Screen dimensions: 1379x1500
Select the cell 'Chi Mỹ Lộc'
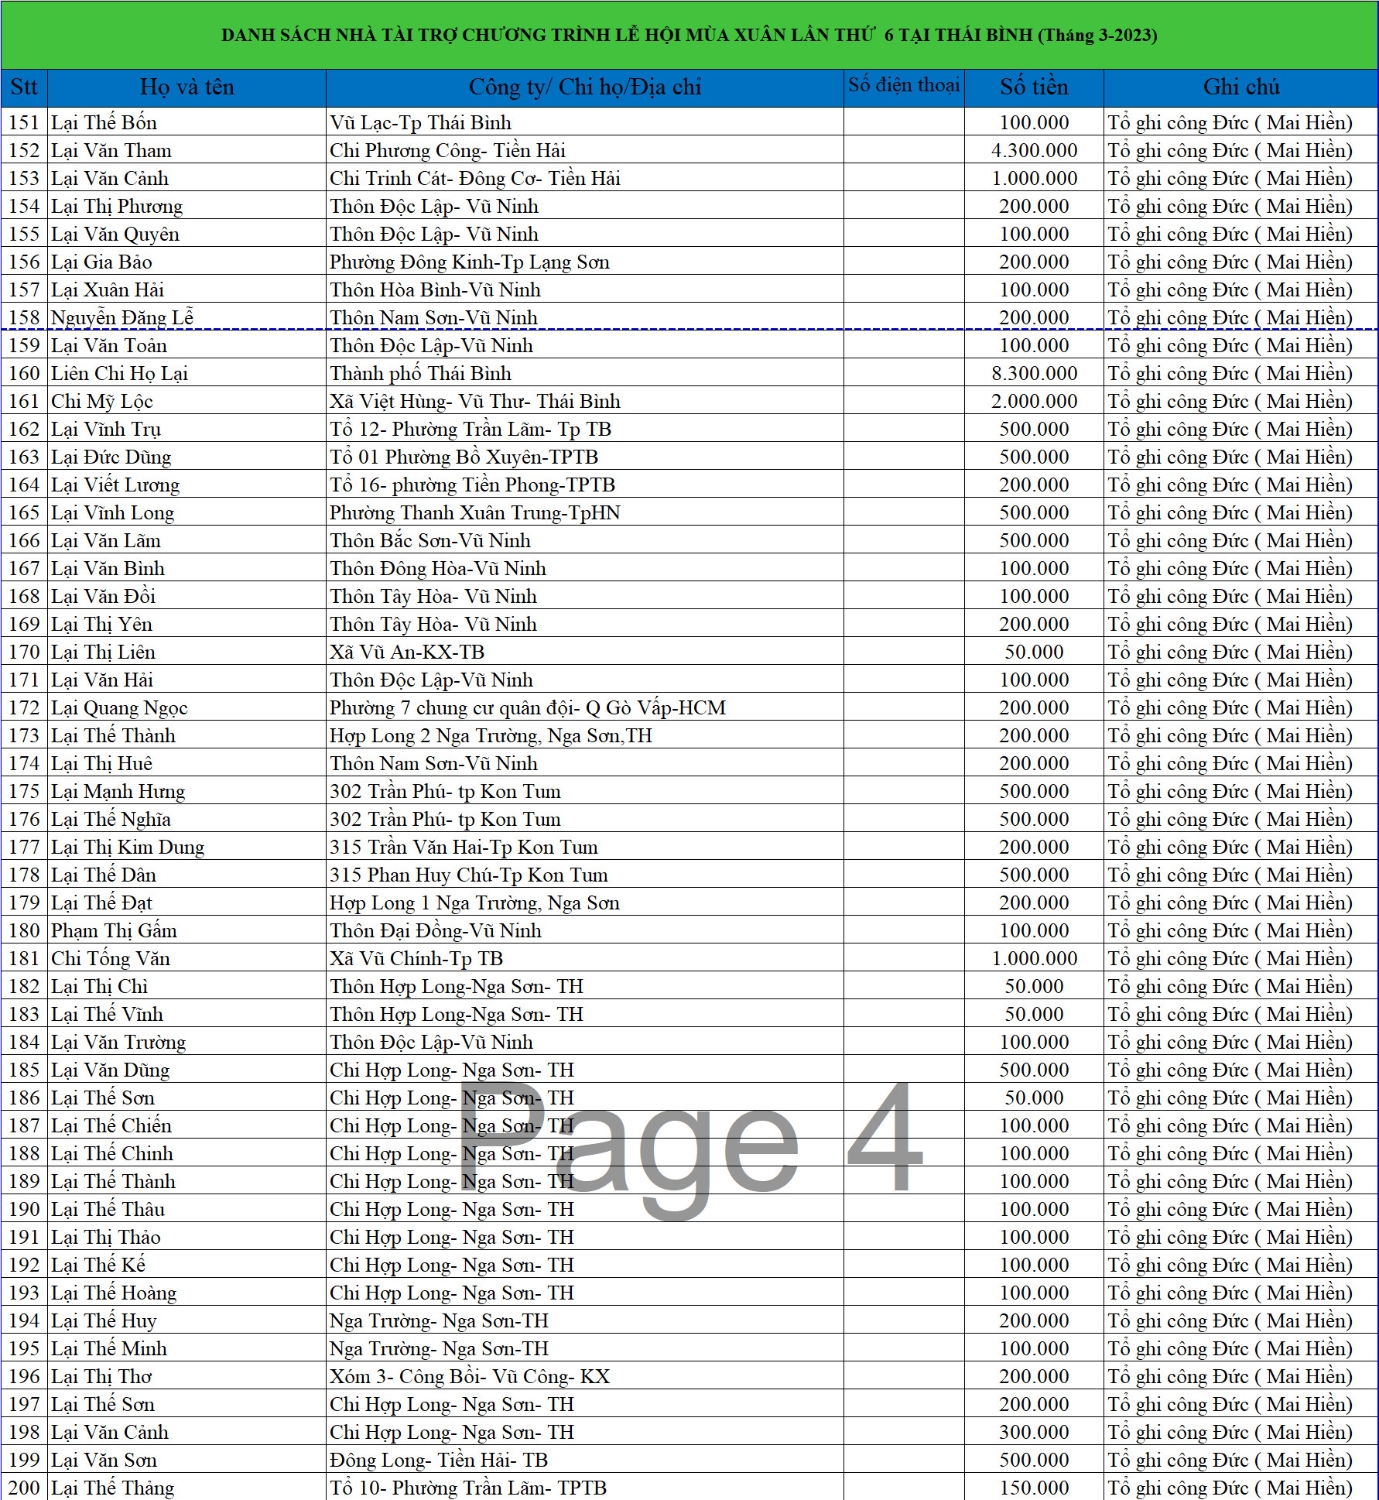point(102,402)
